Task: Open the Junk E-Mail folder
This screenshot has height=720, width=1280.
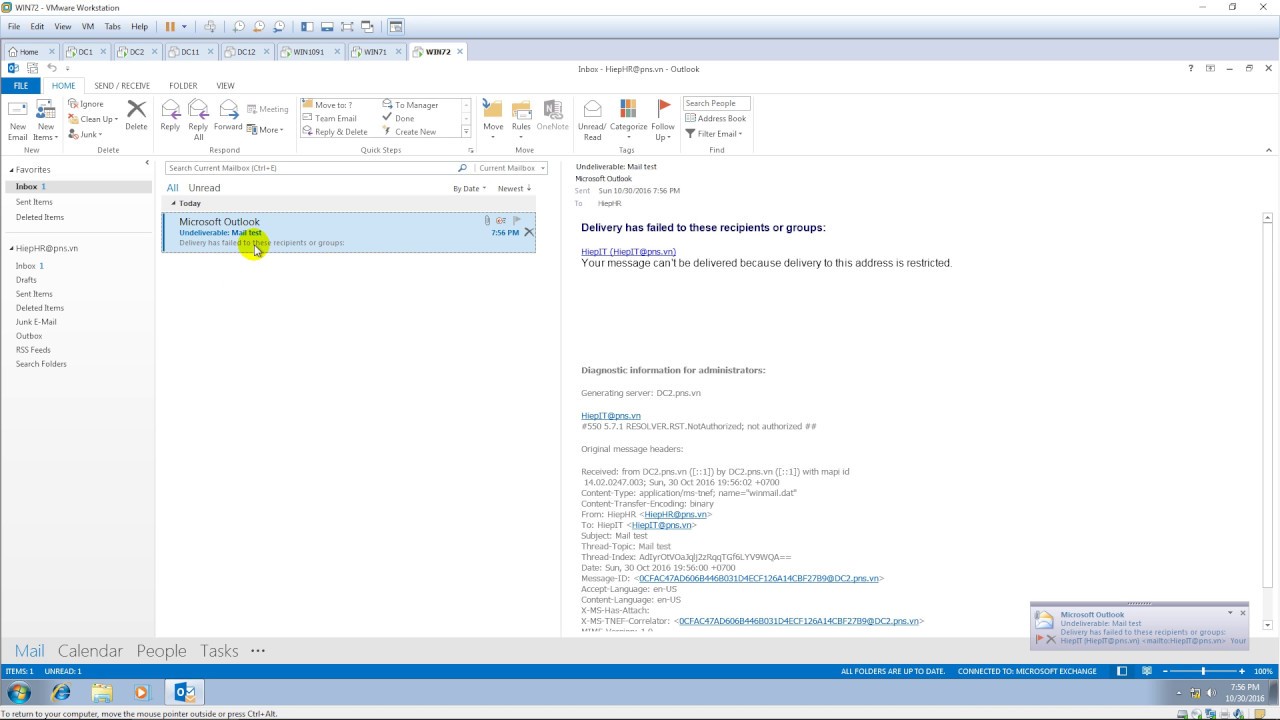Action: pos(36,322)
